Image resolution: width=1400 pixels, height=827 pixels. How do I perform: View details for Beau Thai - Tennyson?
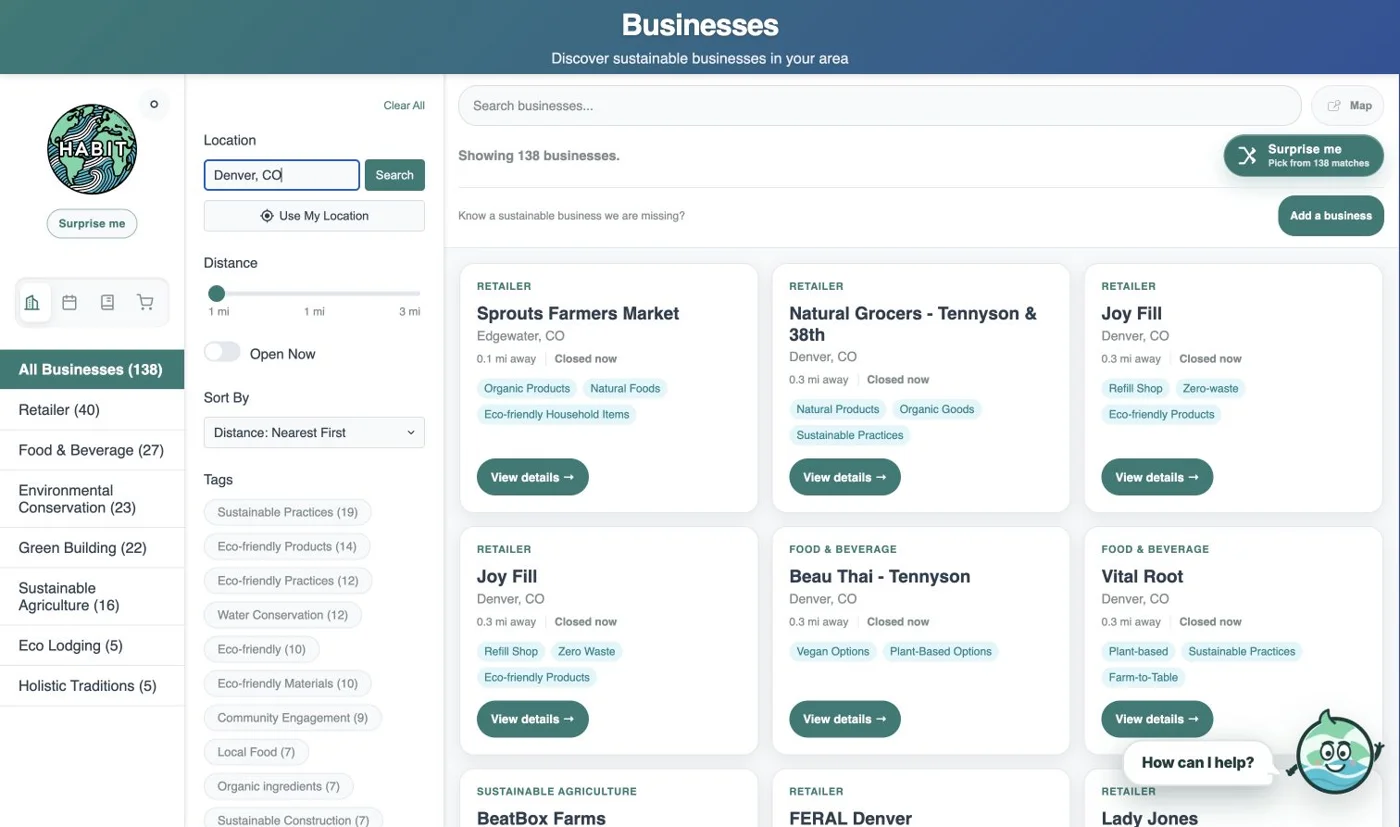[x=844, y=719]
